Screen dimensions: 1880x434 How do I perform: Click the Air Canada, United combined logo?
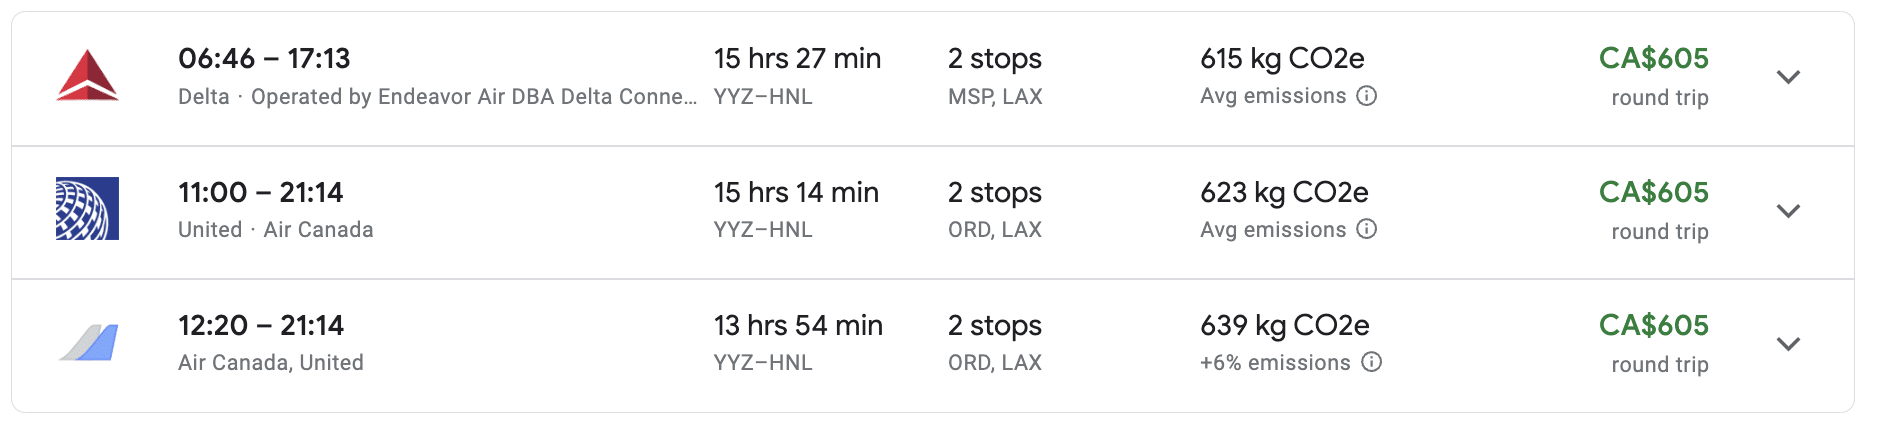click(x=88, y=343)
